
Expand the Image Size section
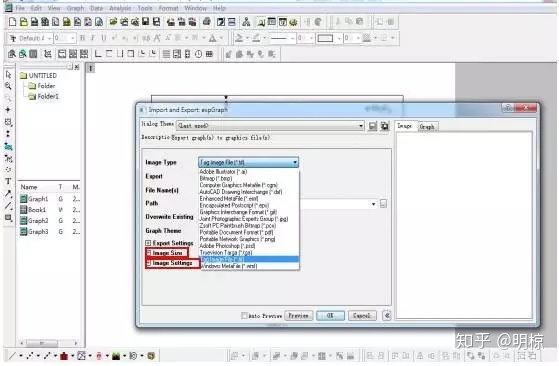pos(149,252)
